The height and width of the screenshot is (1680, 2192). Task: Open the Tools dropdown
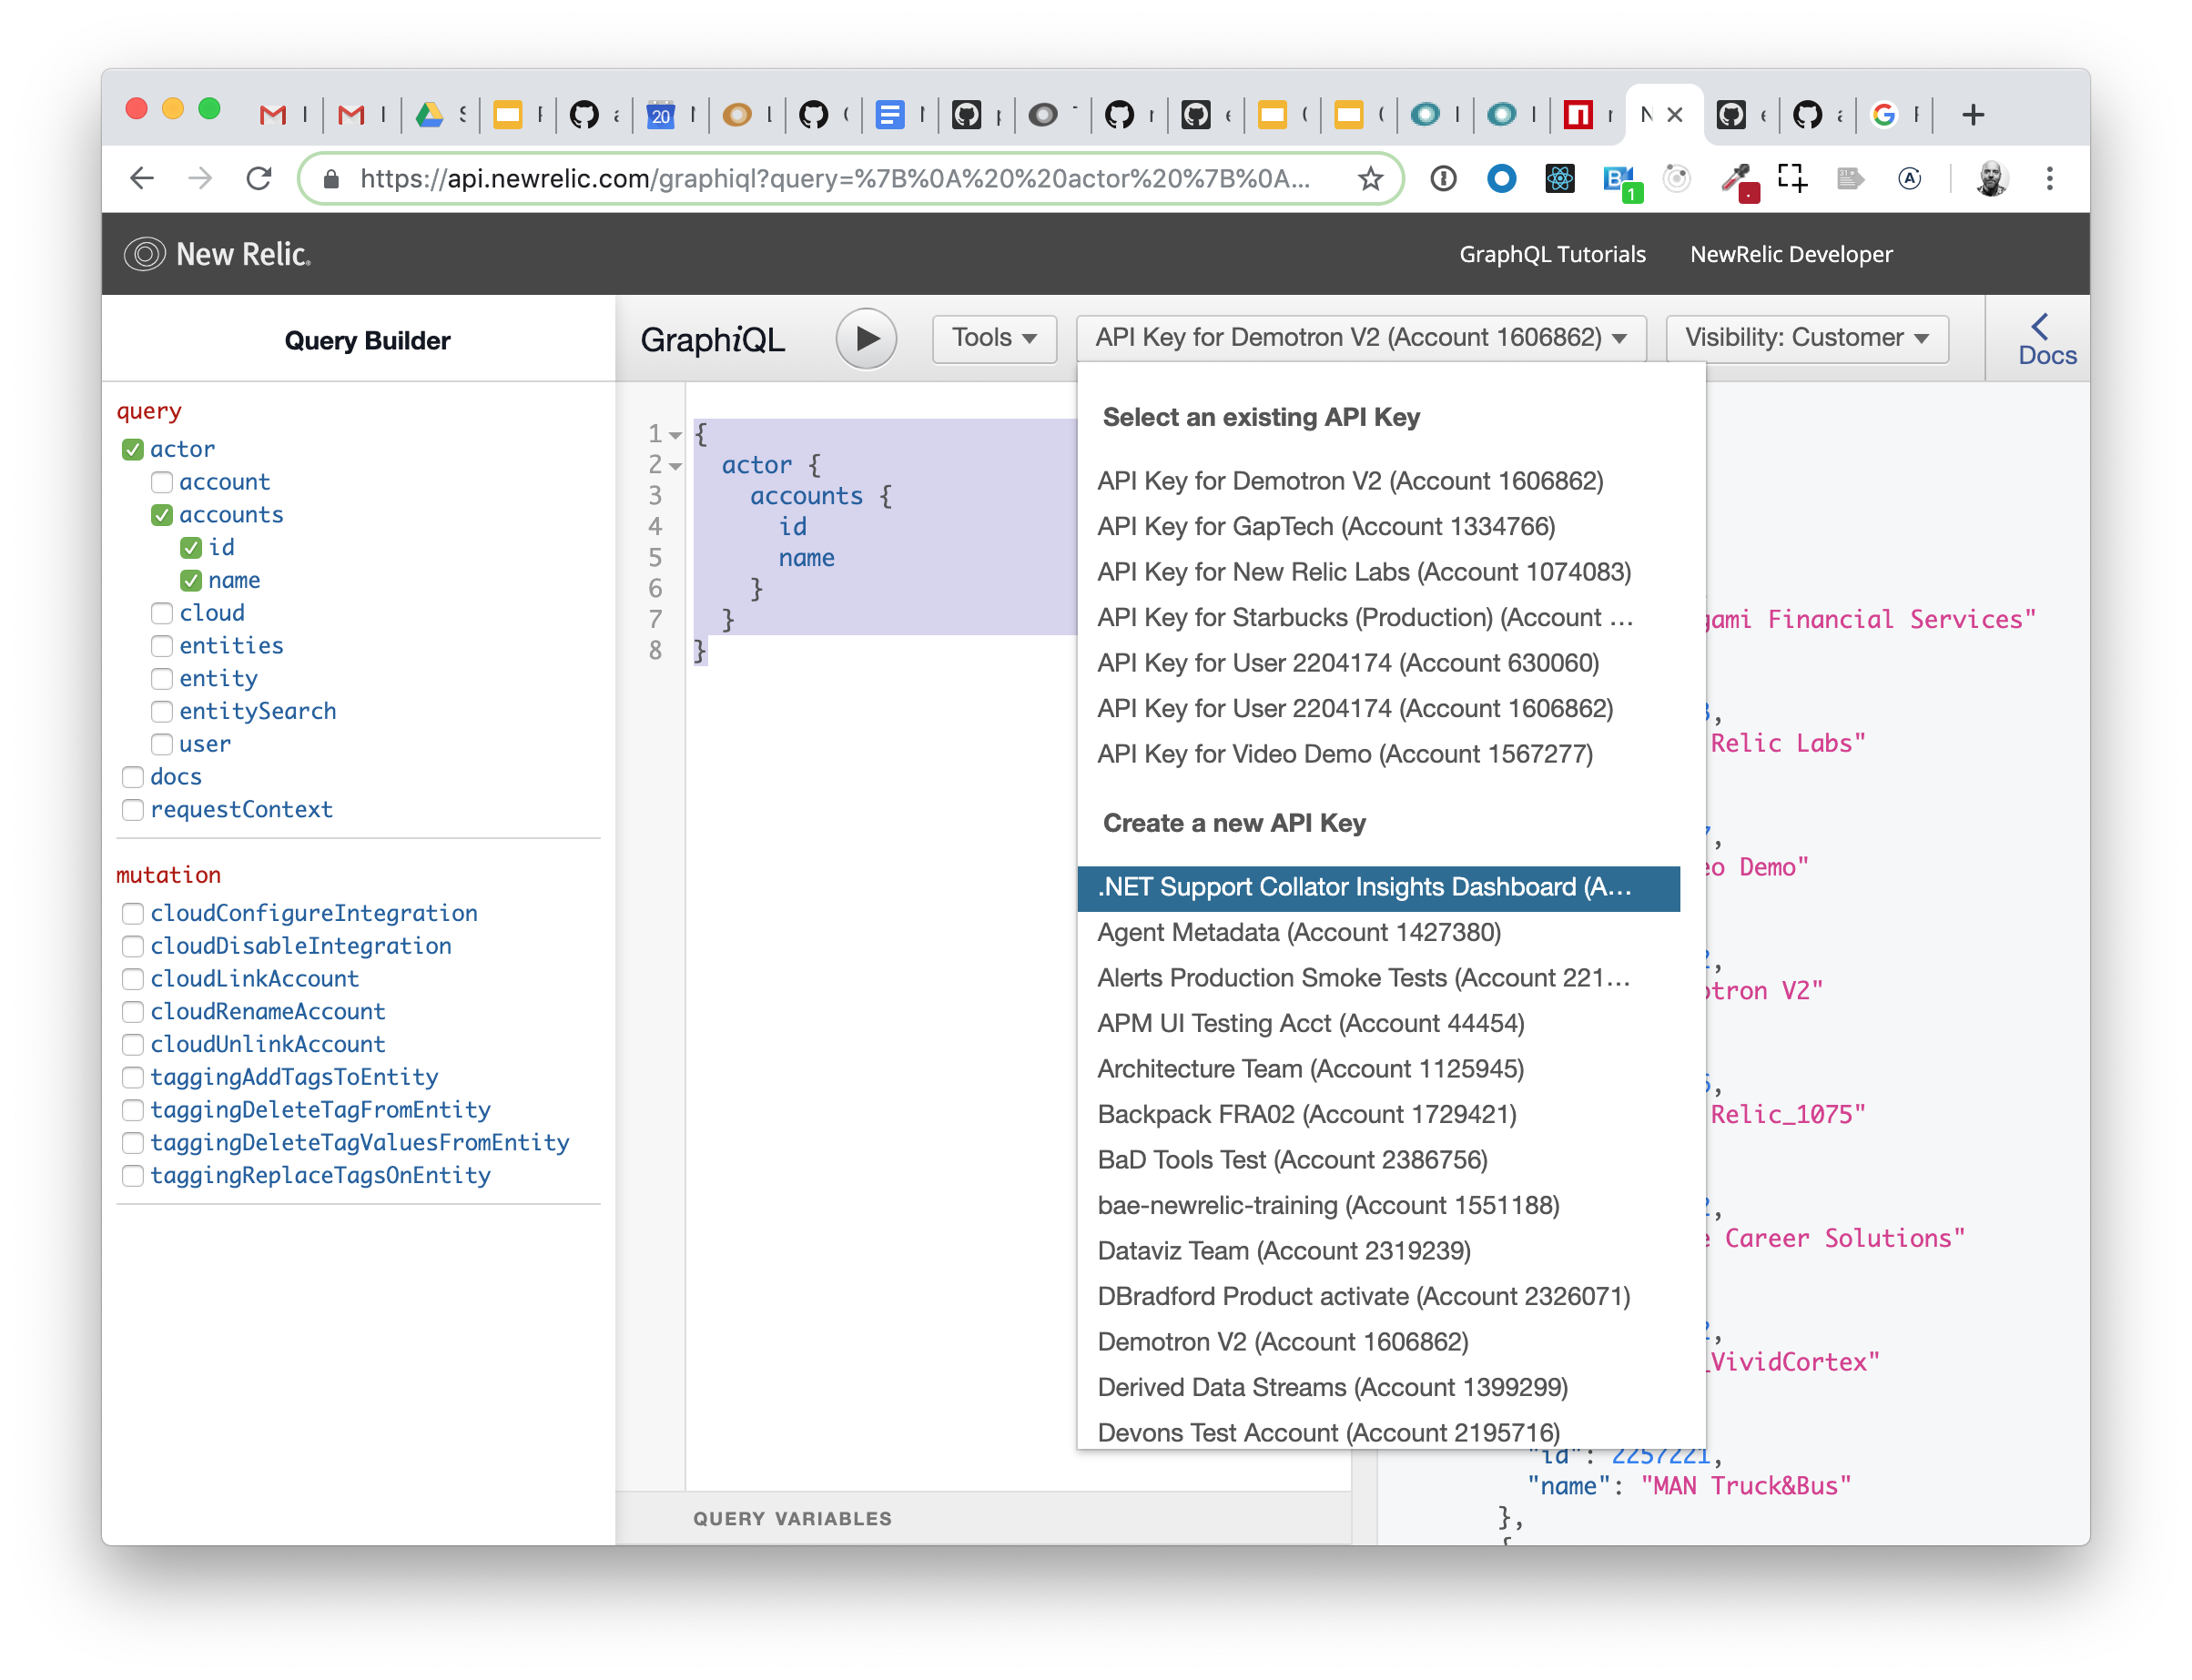point(993,338)
